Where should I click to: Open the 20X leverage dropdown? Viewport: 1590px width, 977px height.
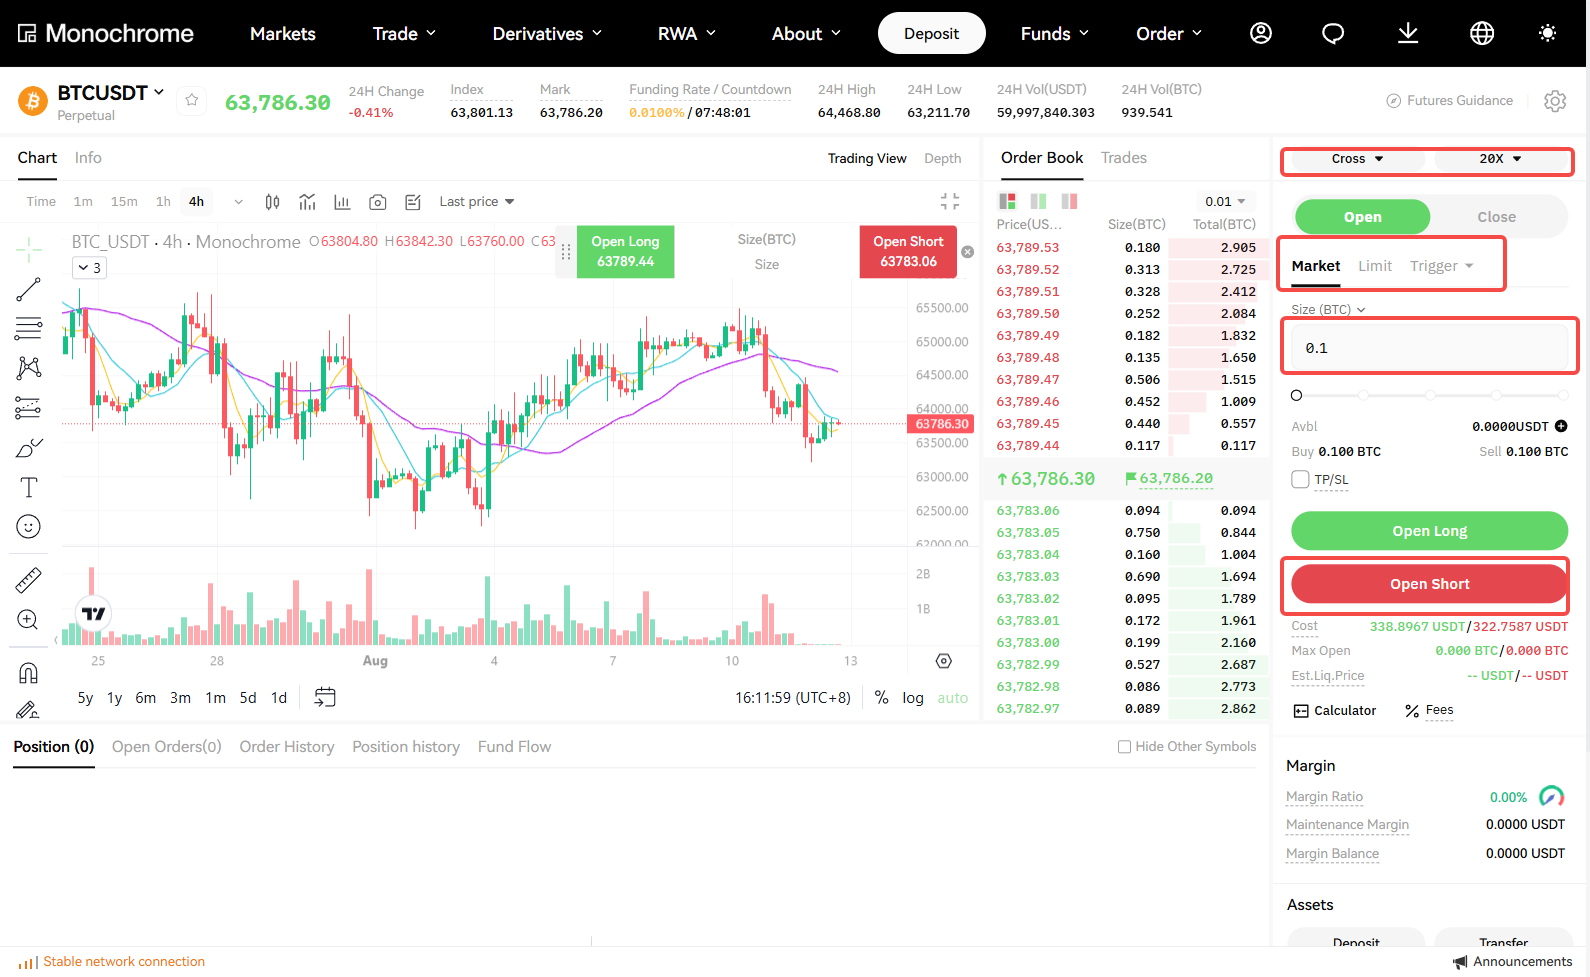coord(1500,159)
